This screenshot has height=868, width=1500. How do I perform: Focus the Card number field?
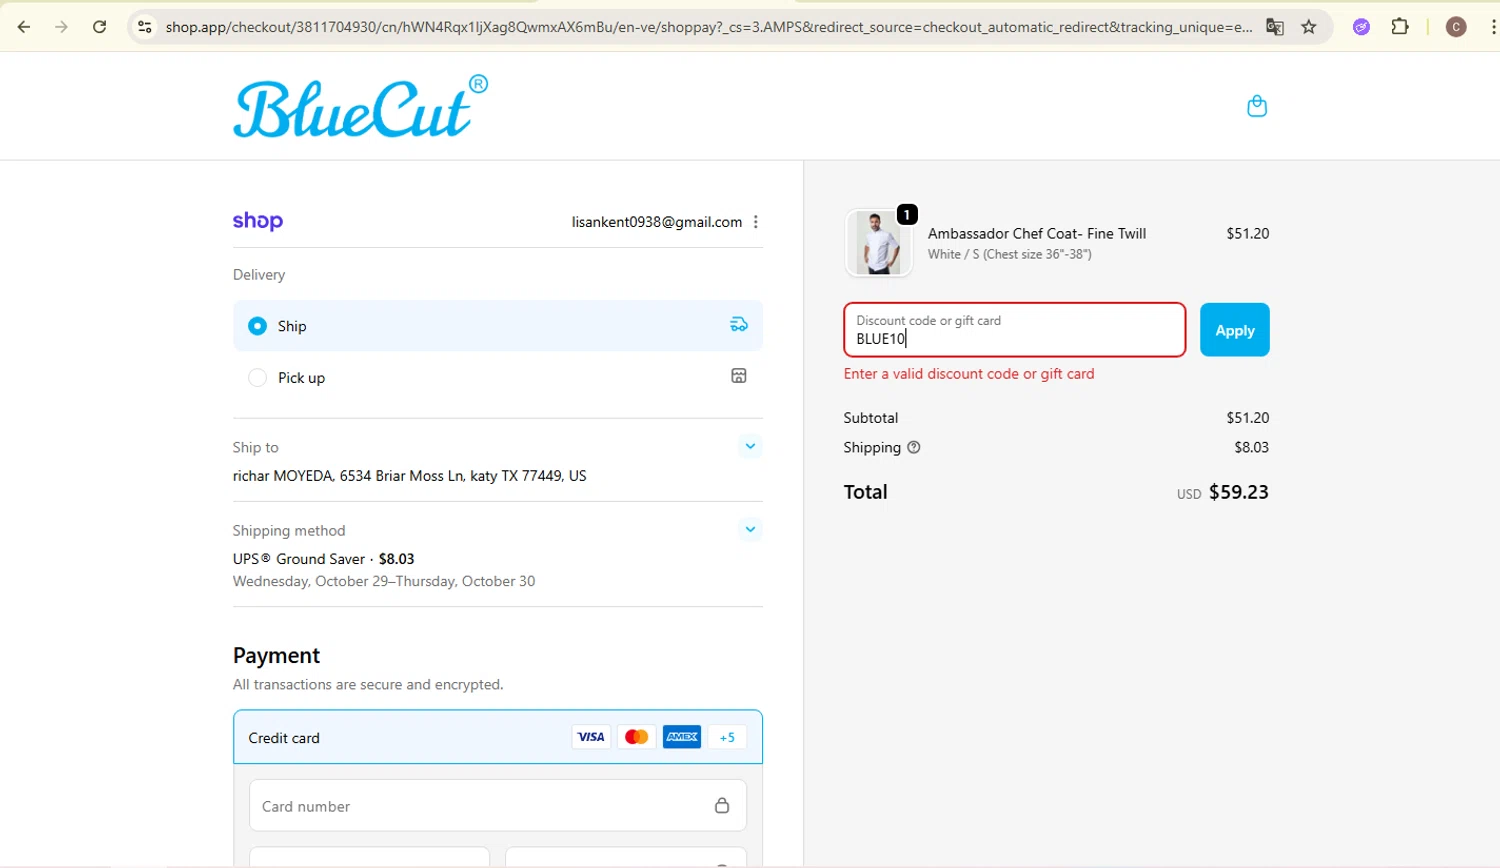point(498,805)
